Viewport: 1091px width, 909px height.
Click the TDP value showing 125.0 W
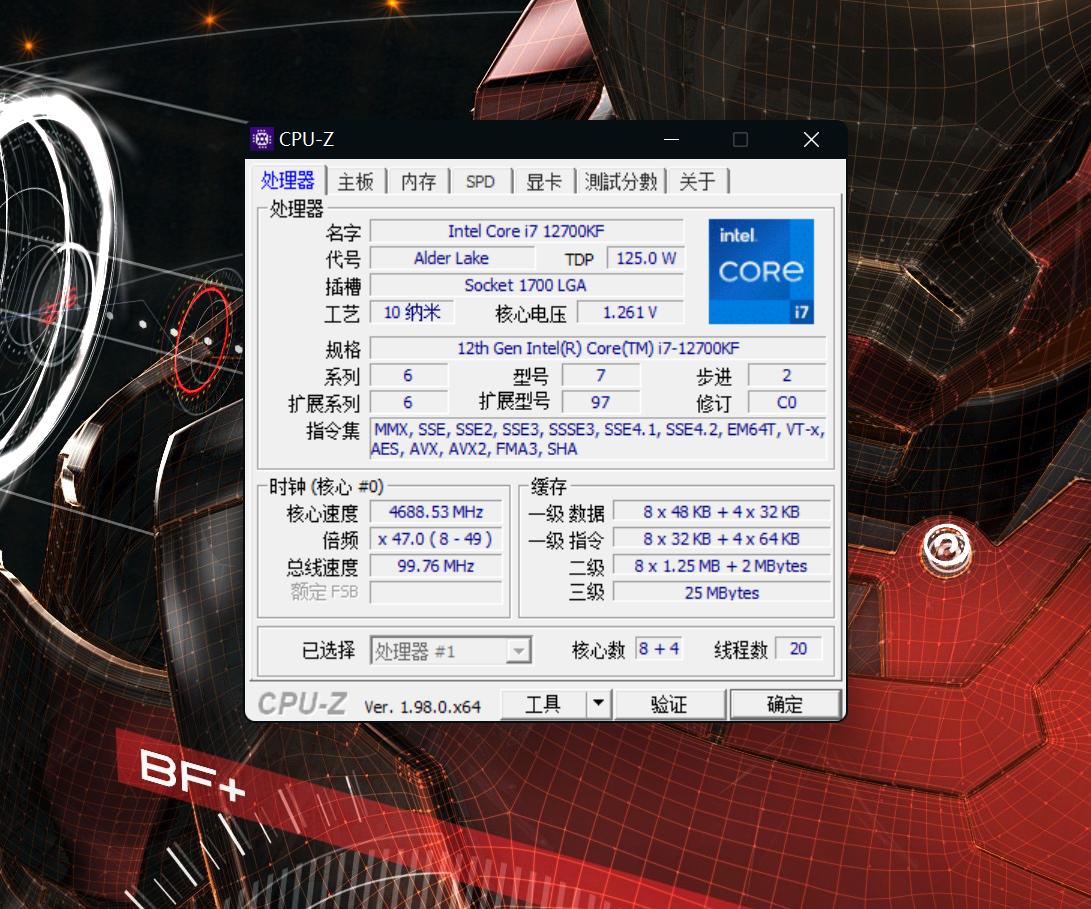click(645, 258)
